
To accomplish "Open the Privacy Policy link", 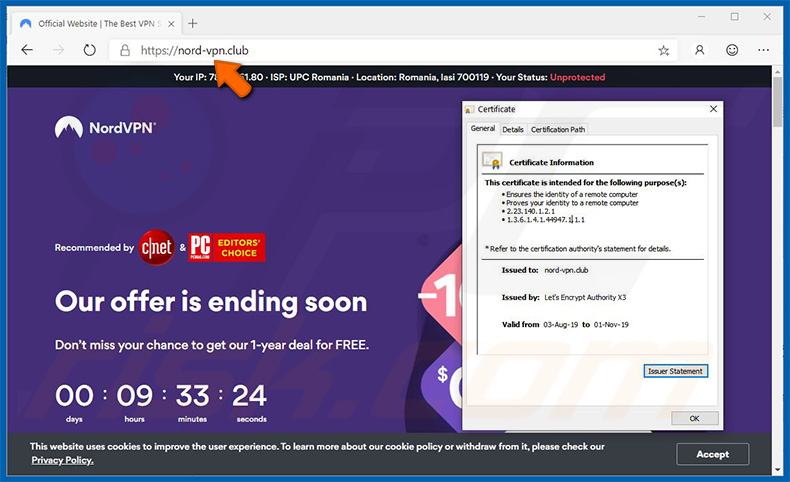I will [x=62, y=460].
